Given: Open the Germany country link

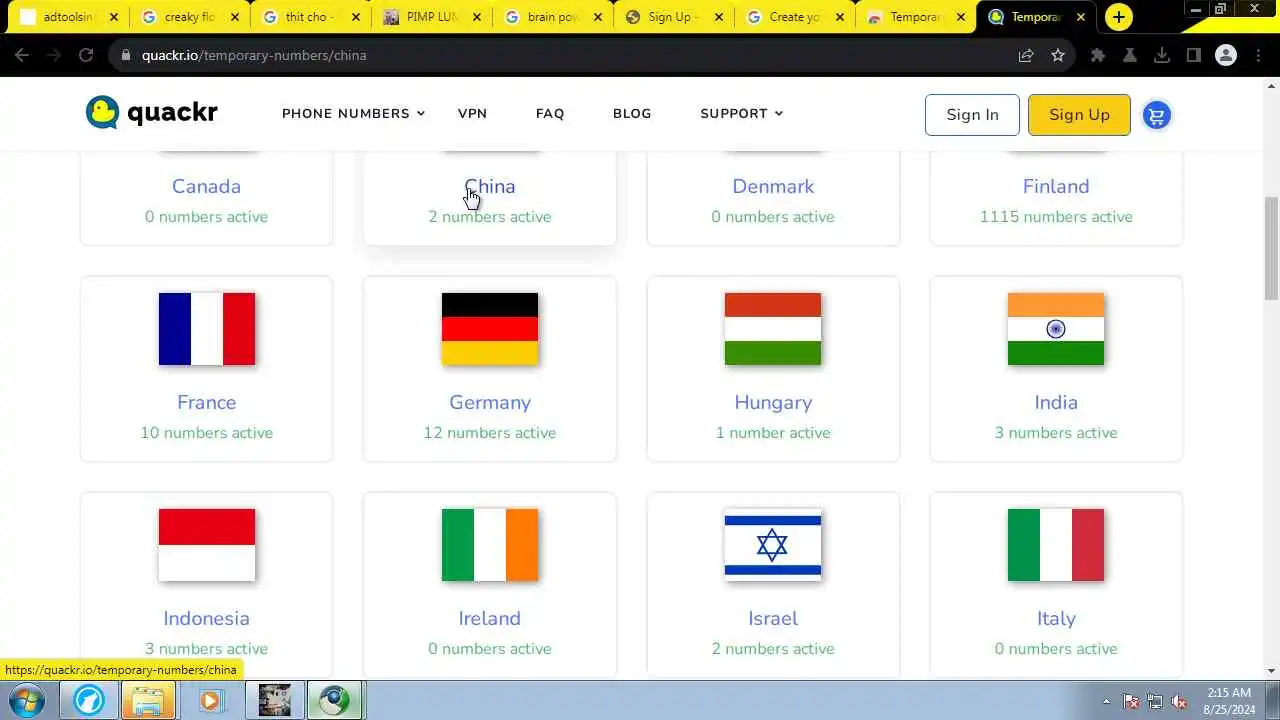Looking at the screenshot, I should click(490, 402).
